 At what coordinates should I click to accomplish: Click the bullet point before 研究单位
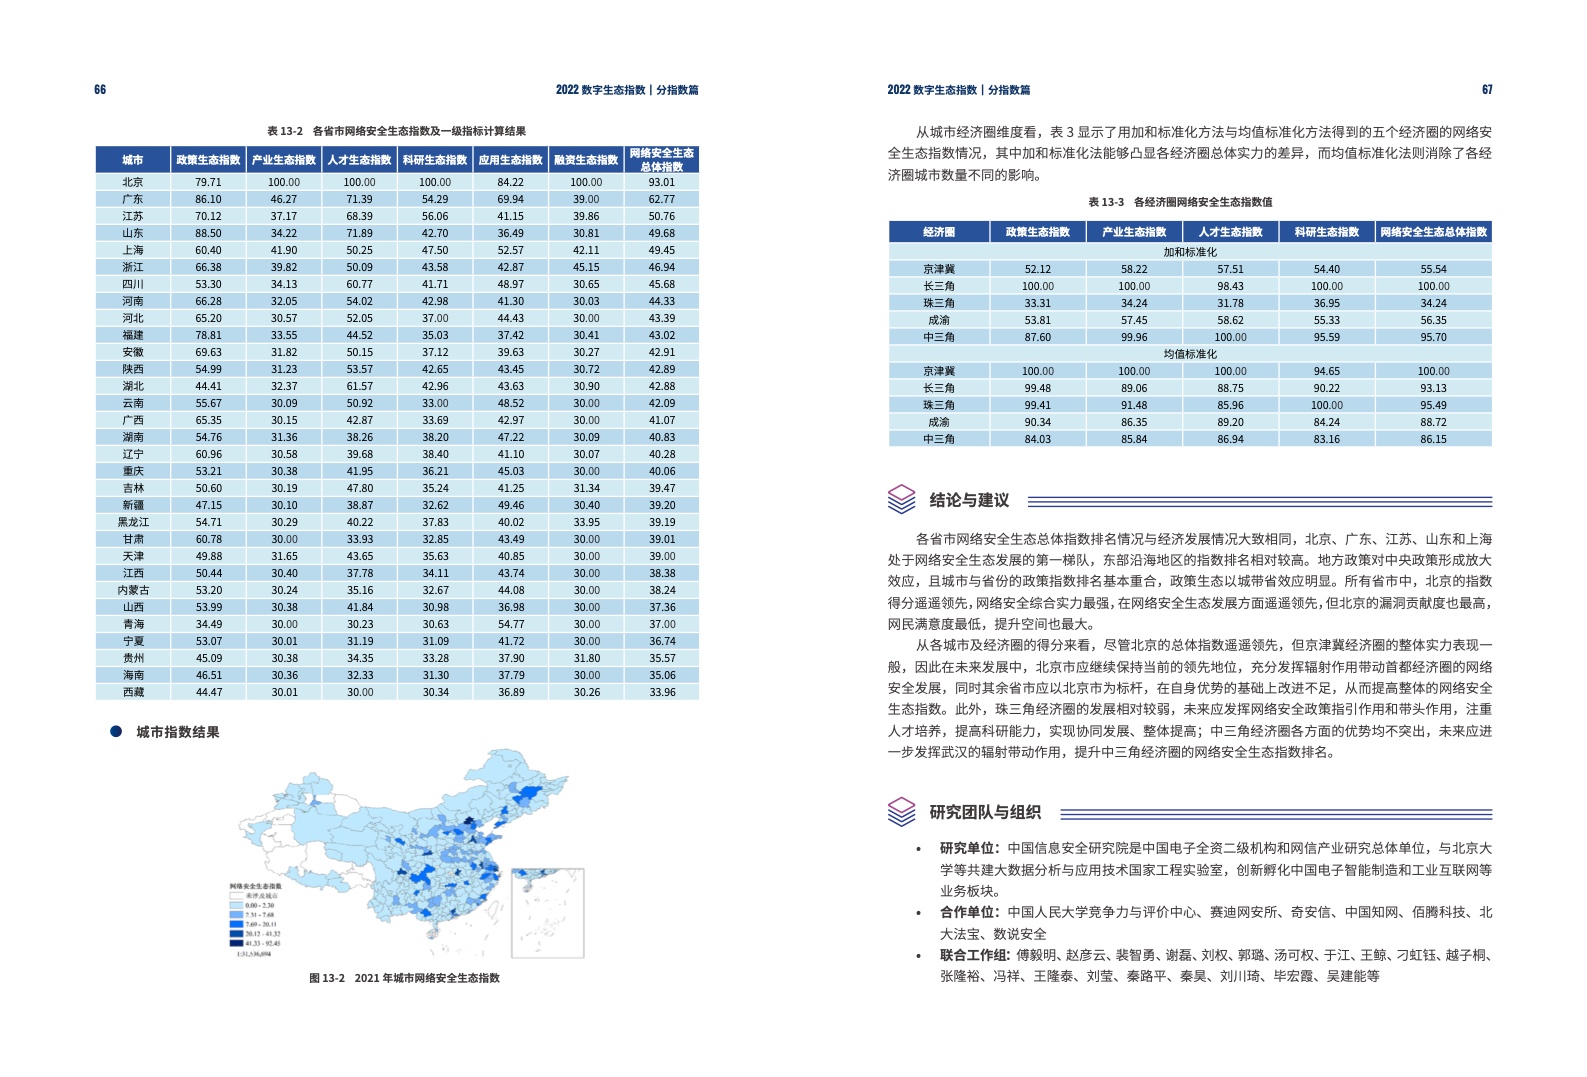point(919,849)
